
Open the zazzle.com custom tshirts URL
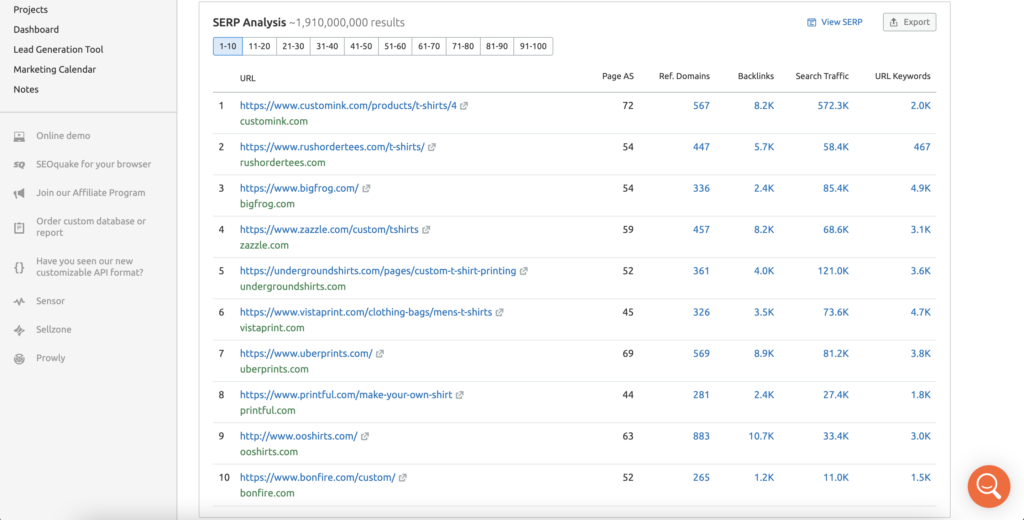click(x=329, y=230)
